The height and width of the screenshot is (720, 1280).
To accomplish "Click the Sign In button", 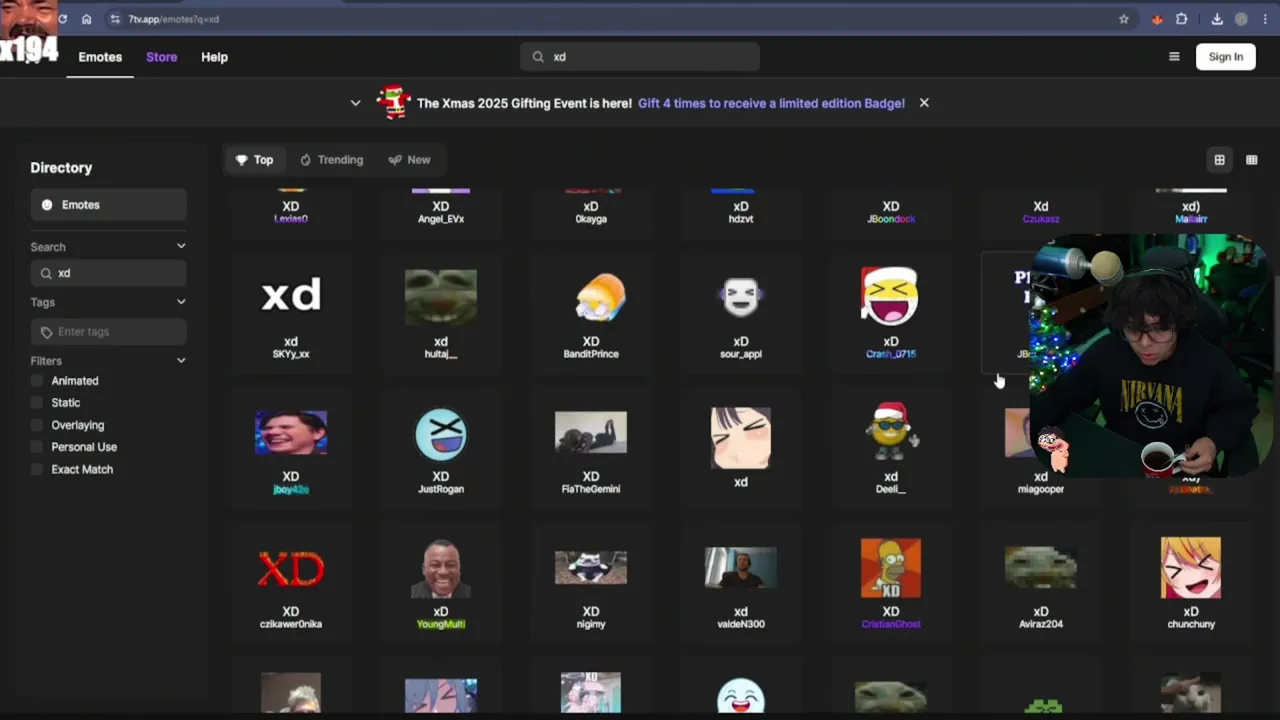I will tap(1225, 57).
